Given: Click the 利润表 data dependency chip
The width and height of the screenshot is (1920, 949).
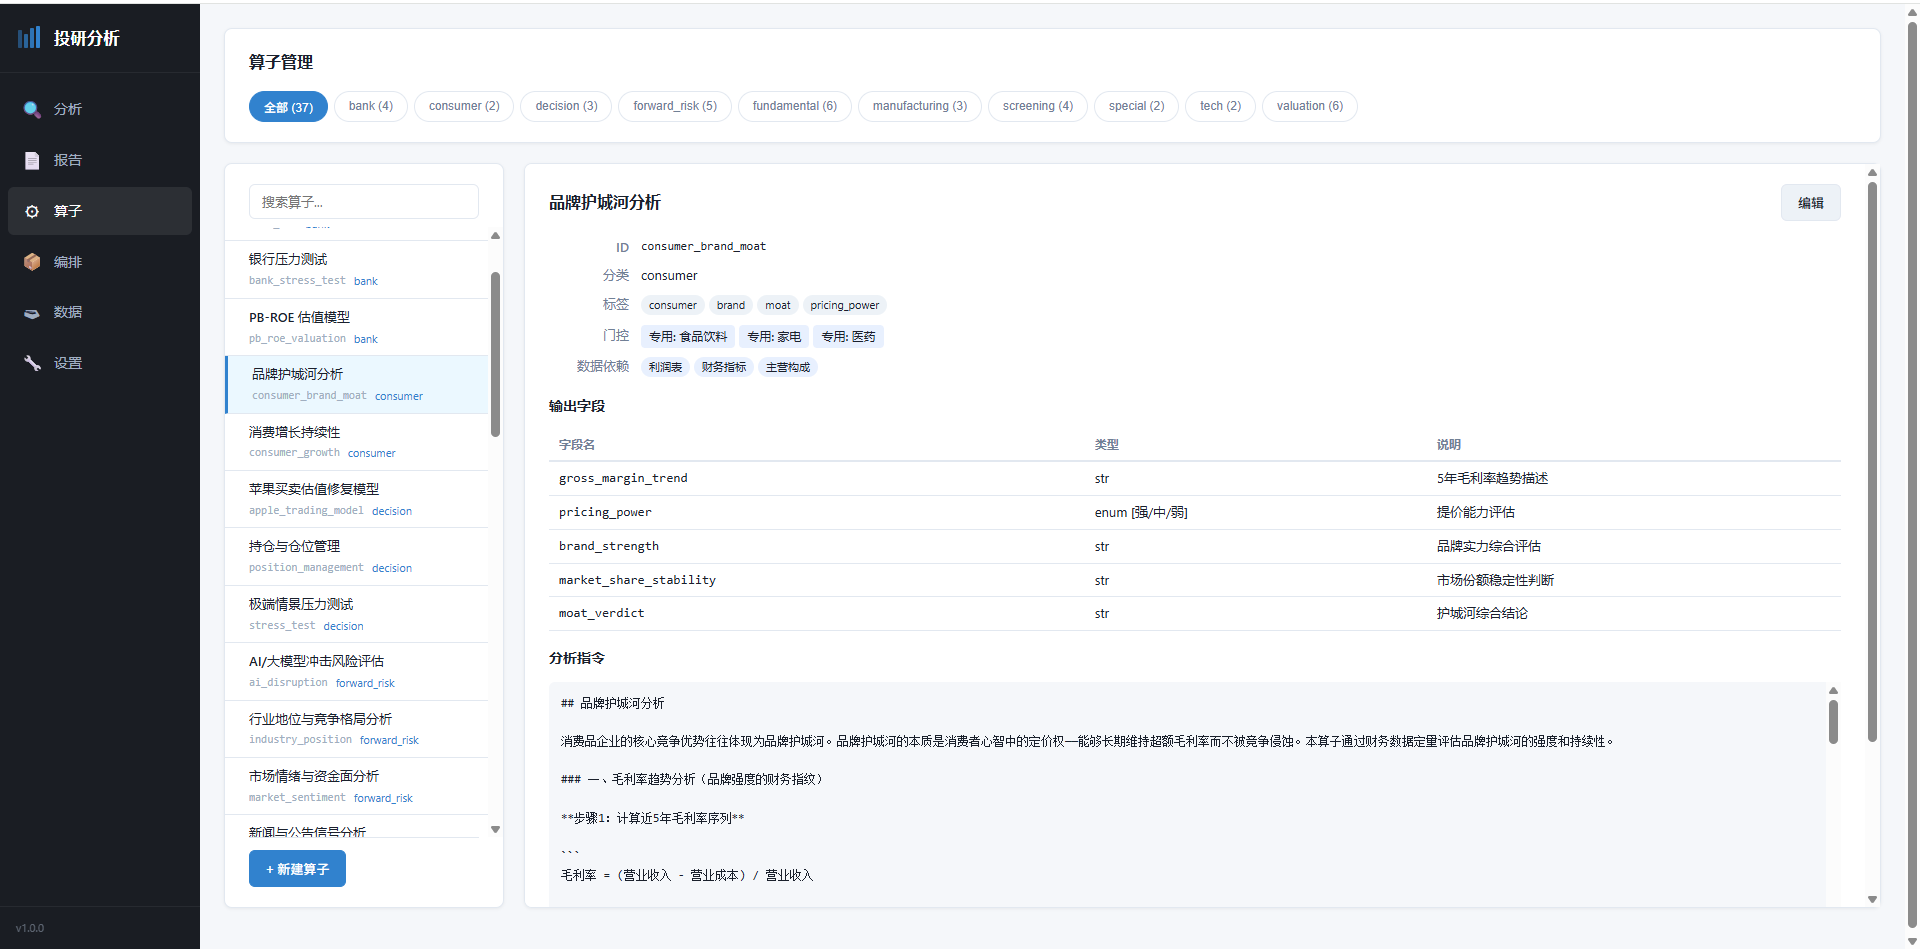Looking at the screenshot, I should [665, 368].
